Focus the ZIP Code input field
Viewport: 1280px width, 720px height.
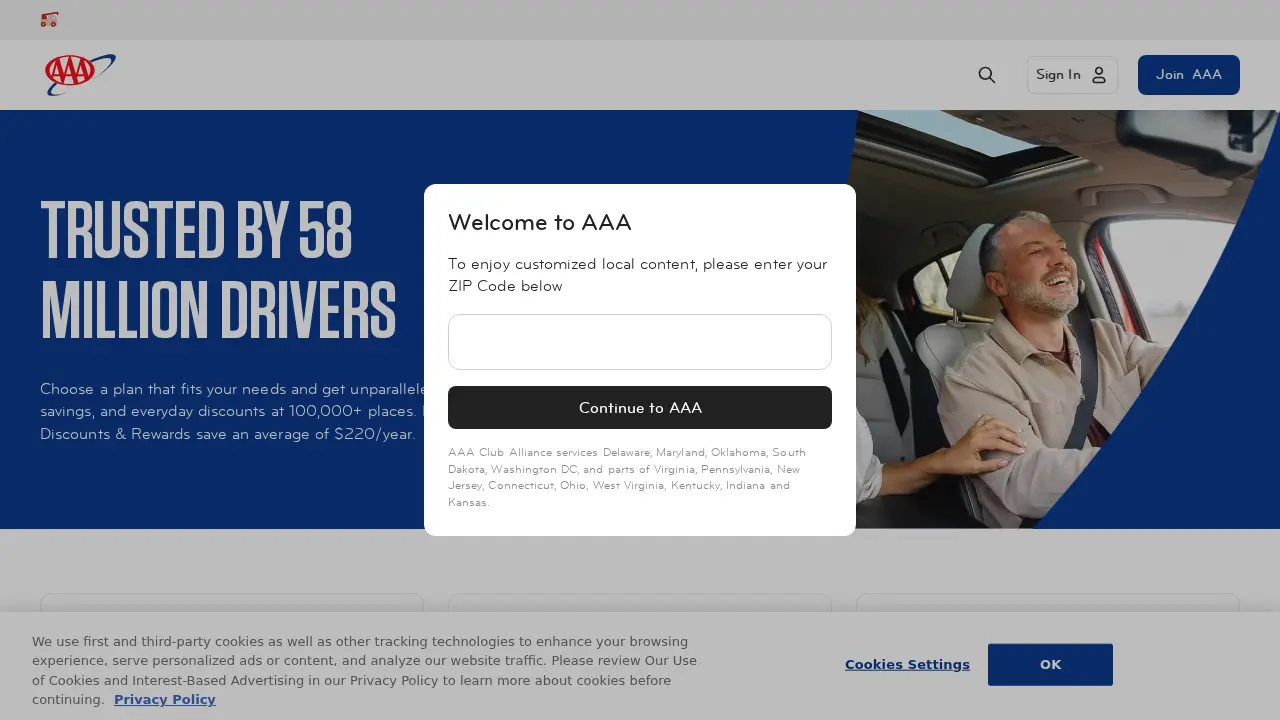tap(640, 342)
